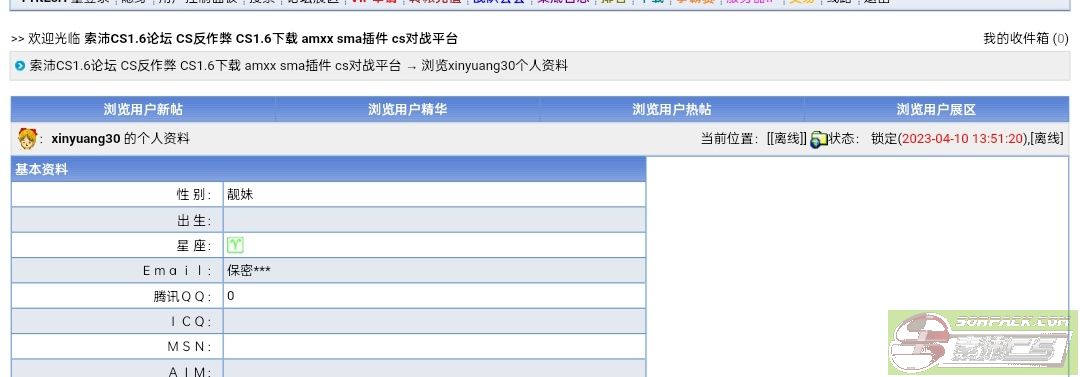Click the 保密*** Email value
Screen dimensions: 1080x377
tap(249, 271)
